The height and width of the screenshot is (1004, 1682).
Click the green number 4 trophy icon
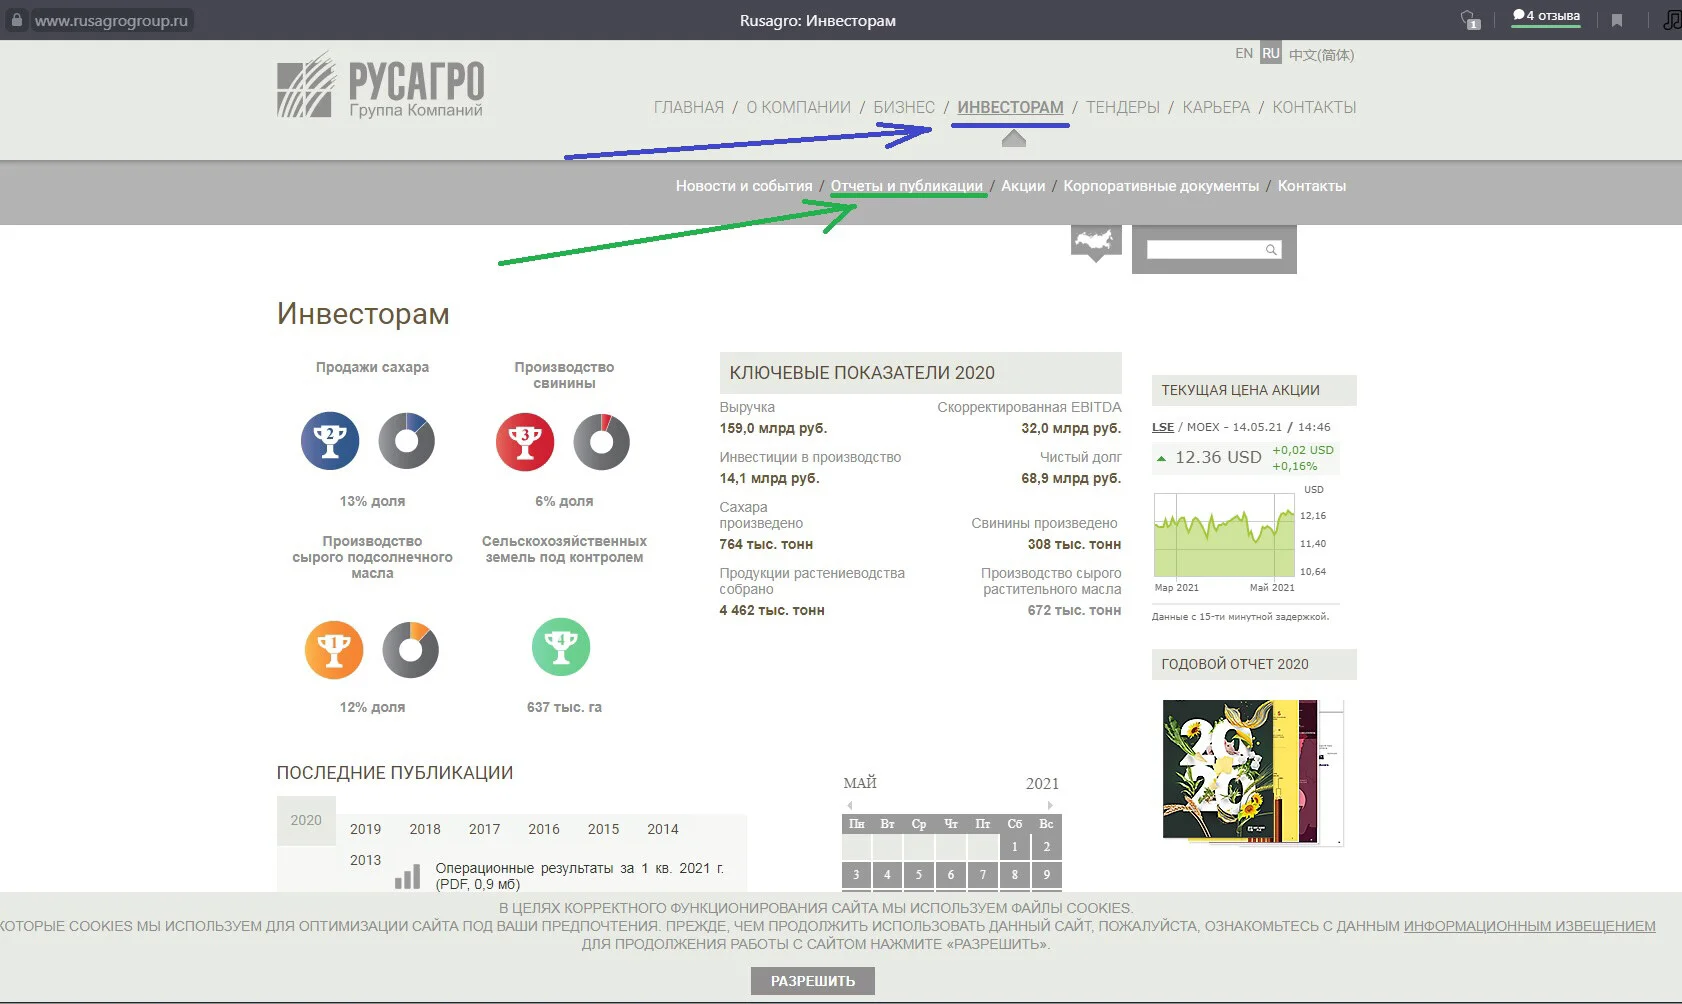tap(561, 647)
